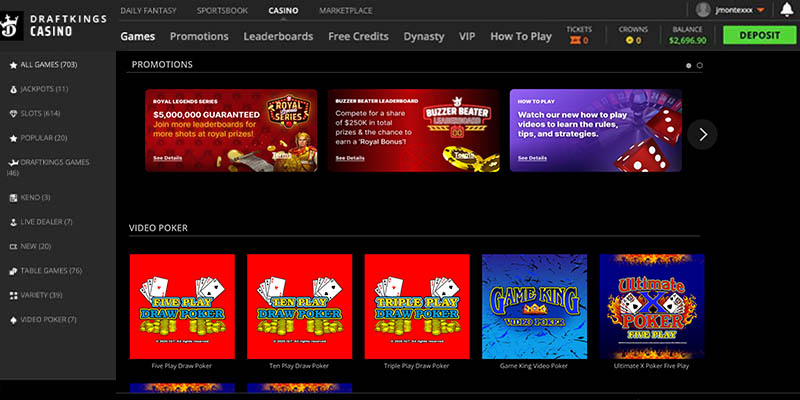Image resolution: width=800 pixels, height=400 pixels.
Task: Click the star icon beside All Games
Action: (13, 65)
